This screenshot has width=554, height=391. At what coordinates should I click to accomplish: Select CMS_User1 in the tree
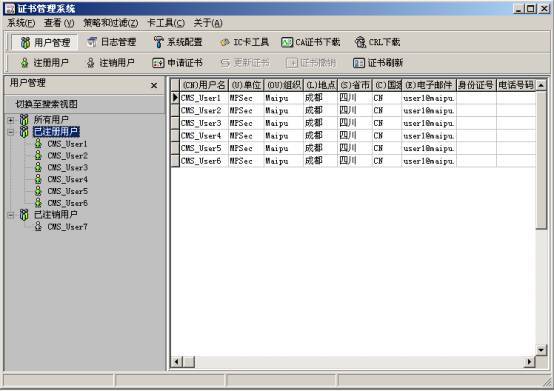[x=67, y=144]
